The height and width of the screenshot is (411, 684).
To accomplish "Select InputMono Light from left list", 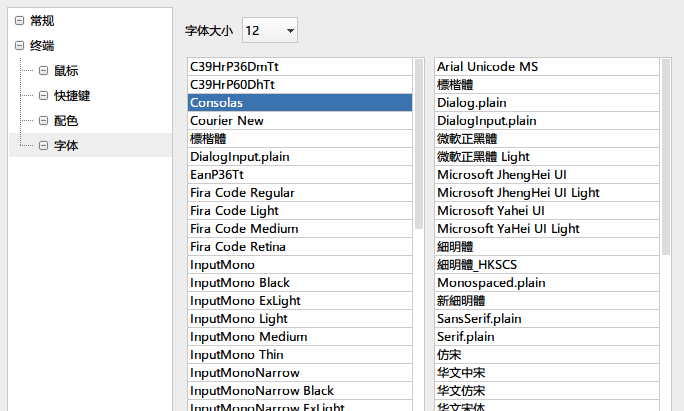I will pos(239,319).
